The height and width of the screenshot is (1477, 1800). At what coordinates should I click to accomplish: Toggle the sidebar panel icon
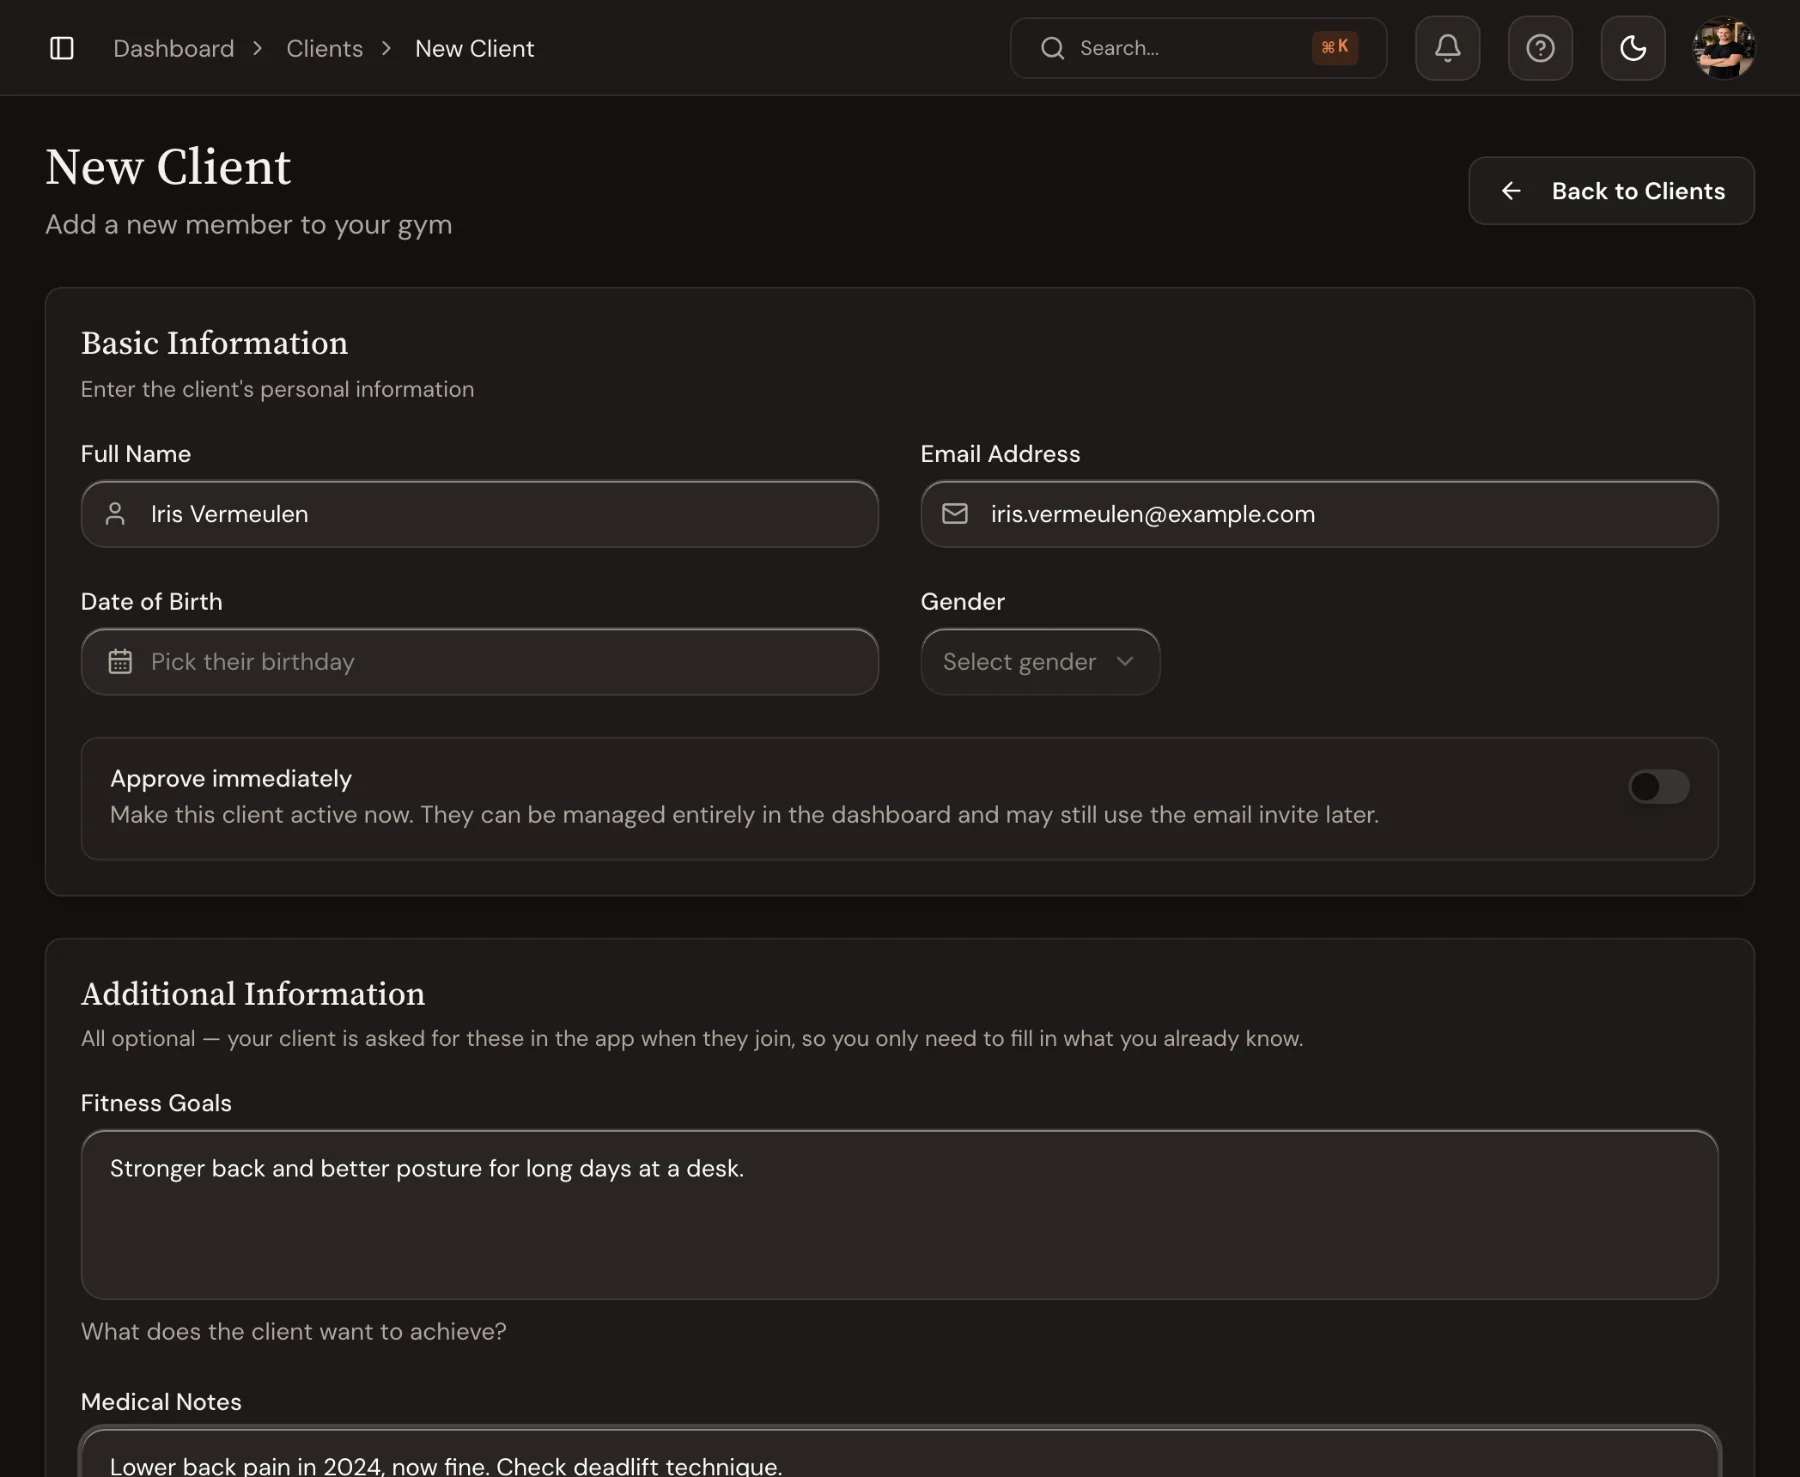coord(62,48)
